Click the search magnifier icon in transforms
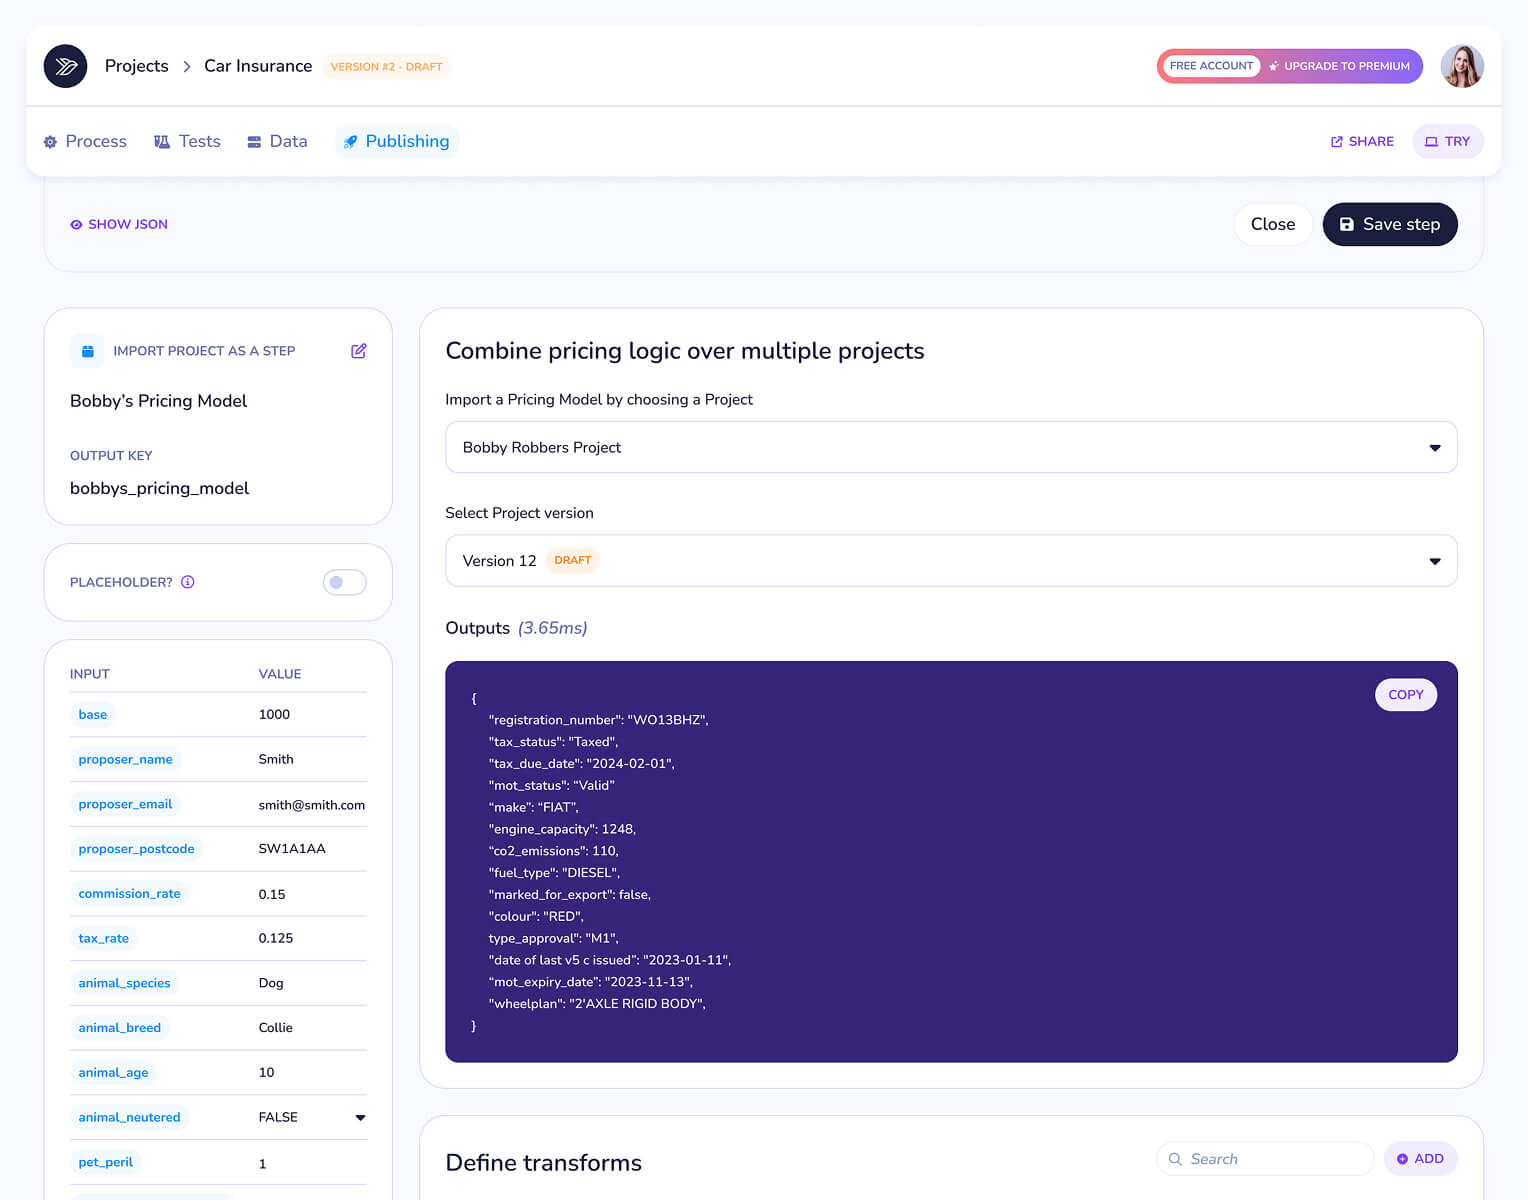Screen dimensions: 1528x1200 coord(1175,1159)
